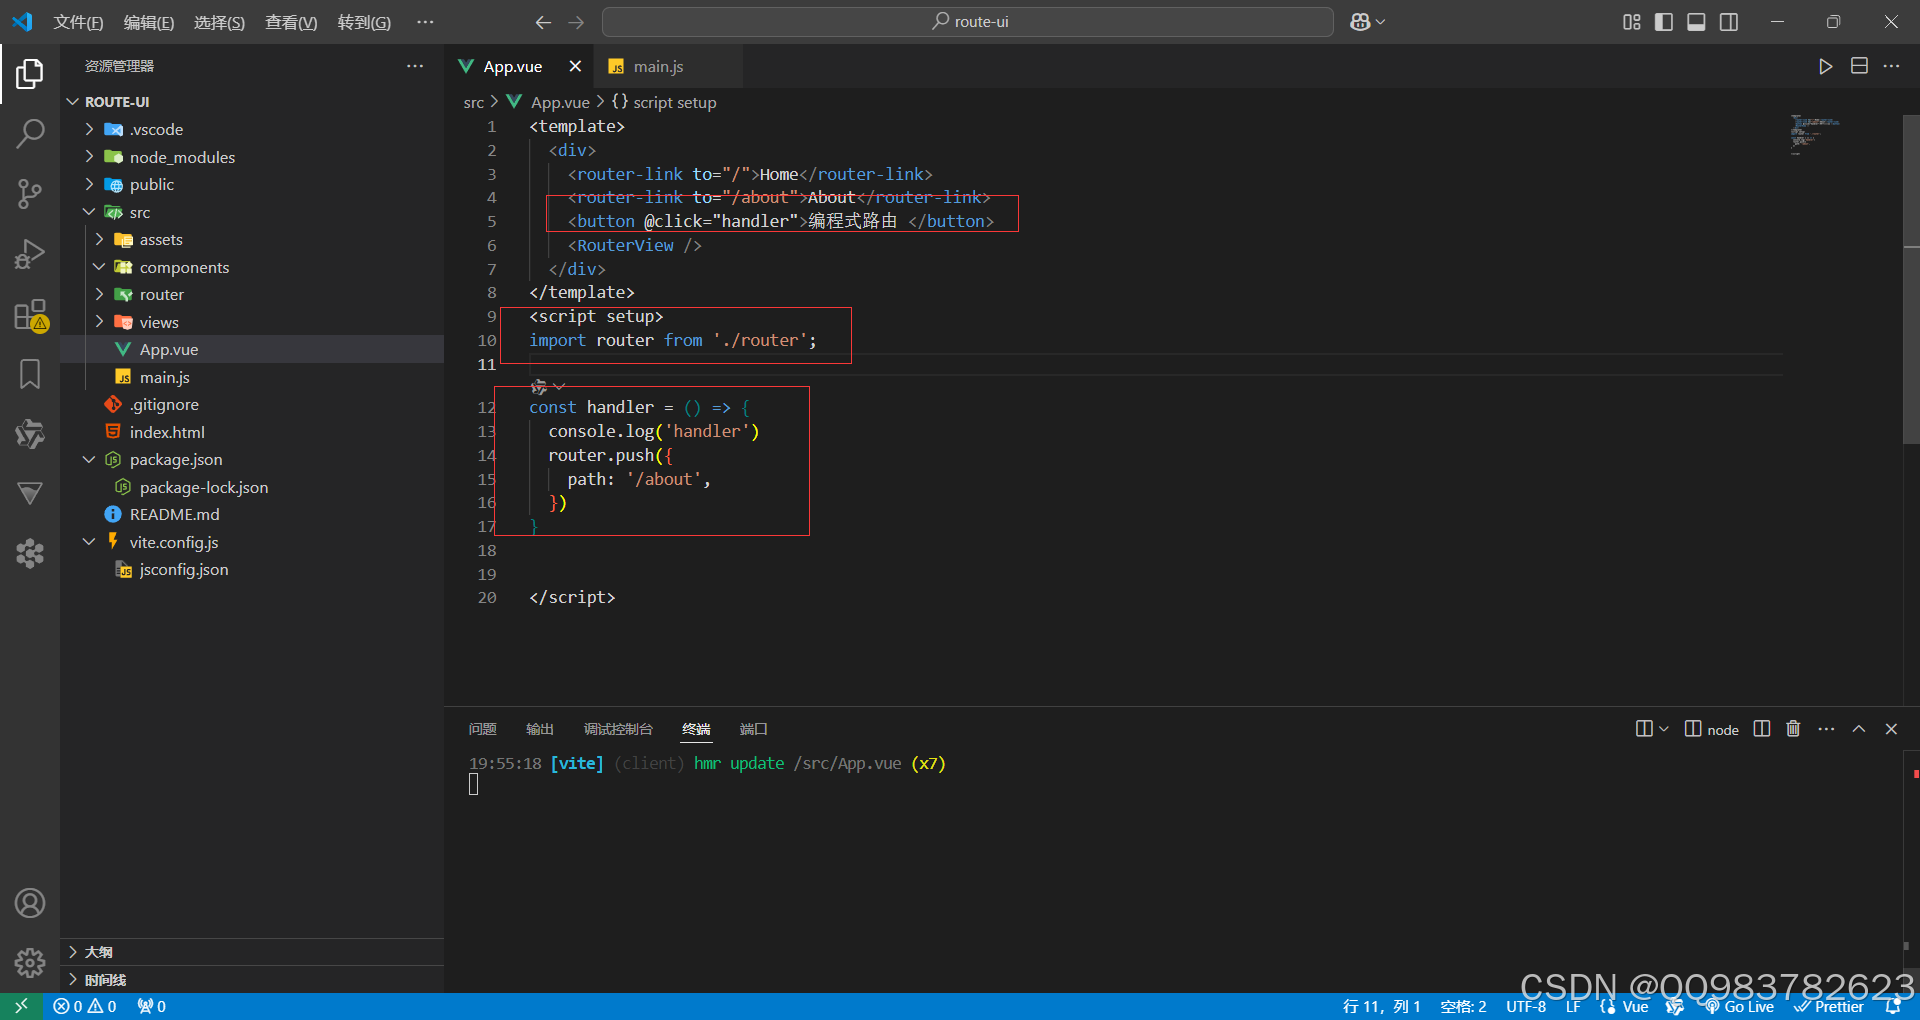Expand the node_modules folder
This screenshot has height=1020, width=1920.
tap(89, 157)
